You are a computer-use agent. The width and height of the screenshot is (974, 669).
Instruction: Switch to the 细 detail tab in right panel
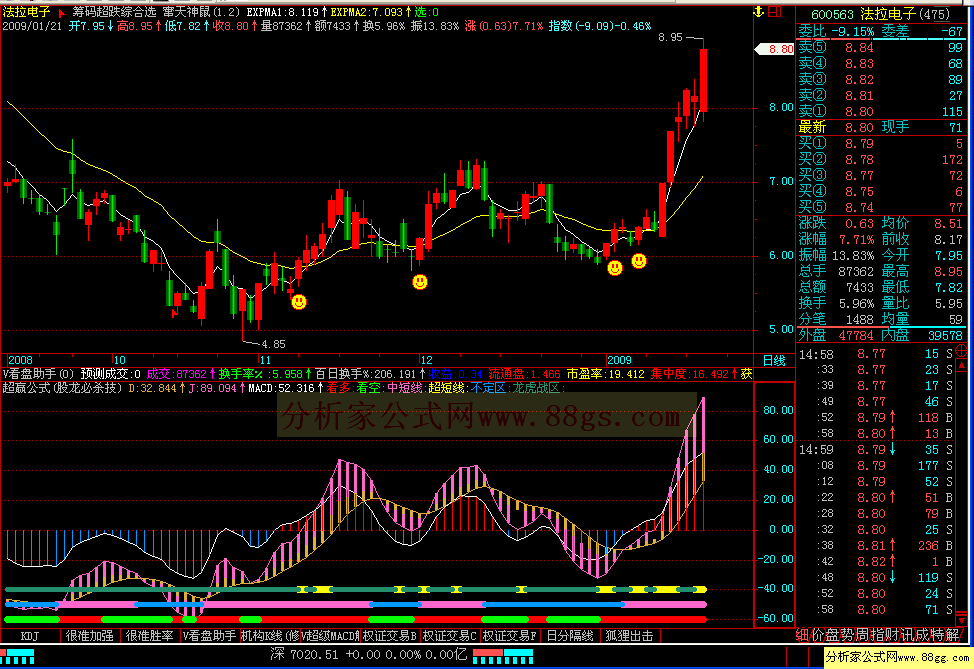[803, 635]
